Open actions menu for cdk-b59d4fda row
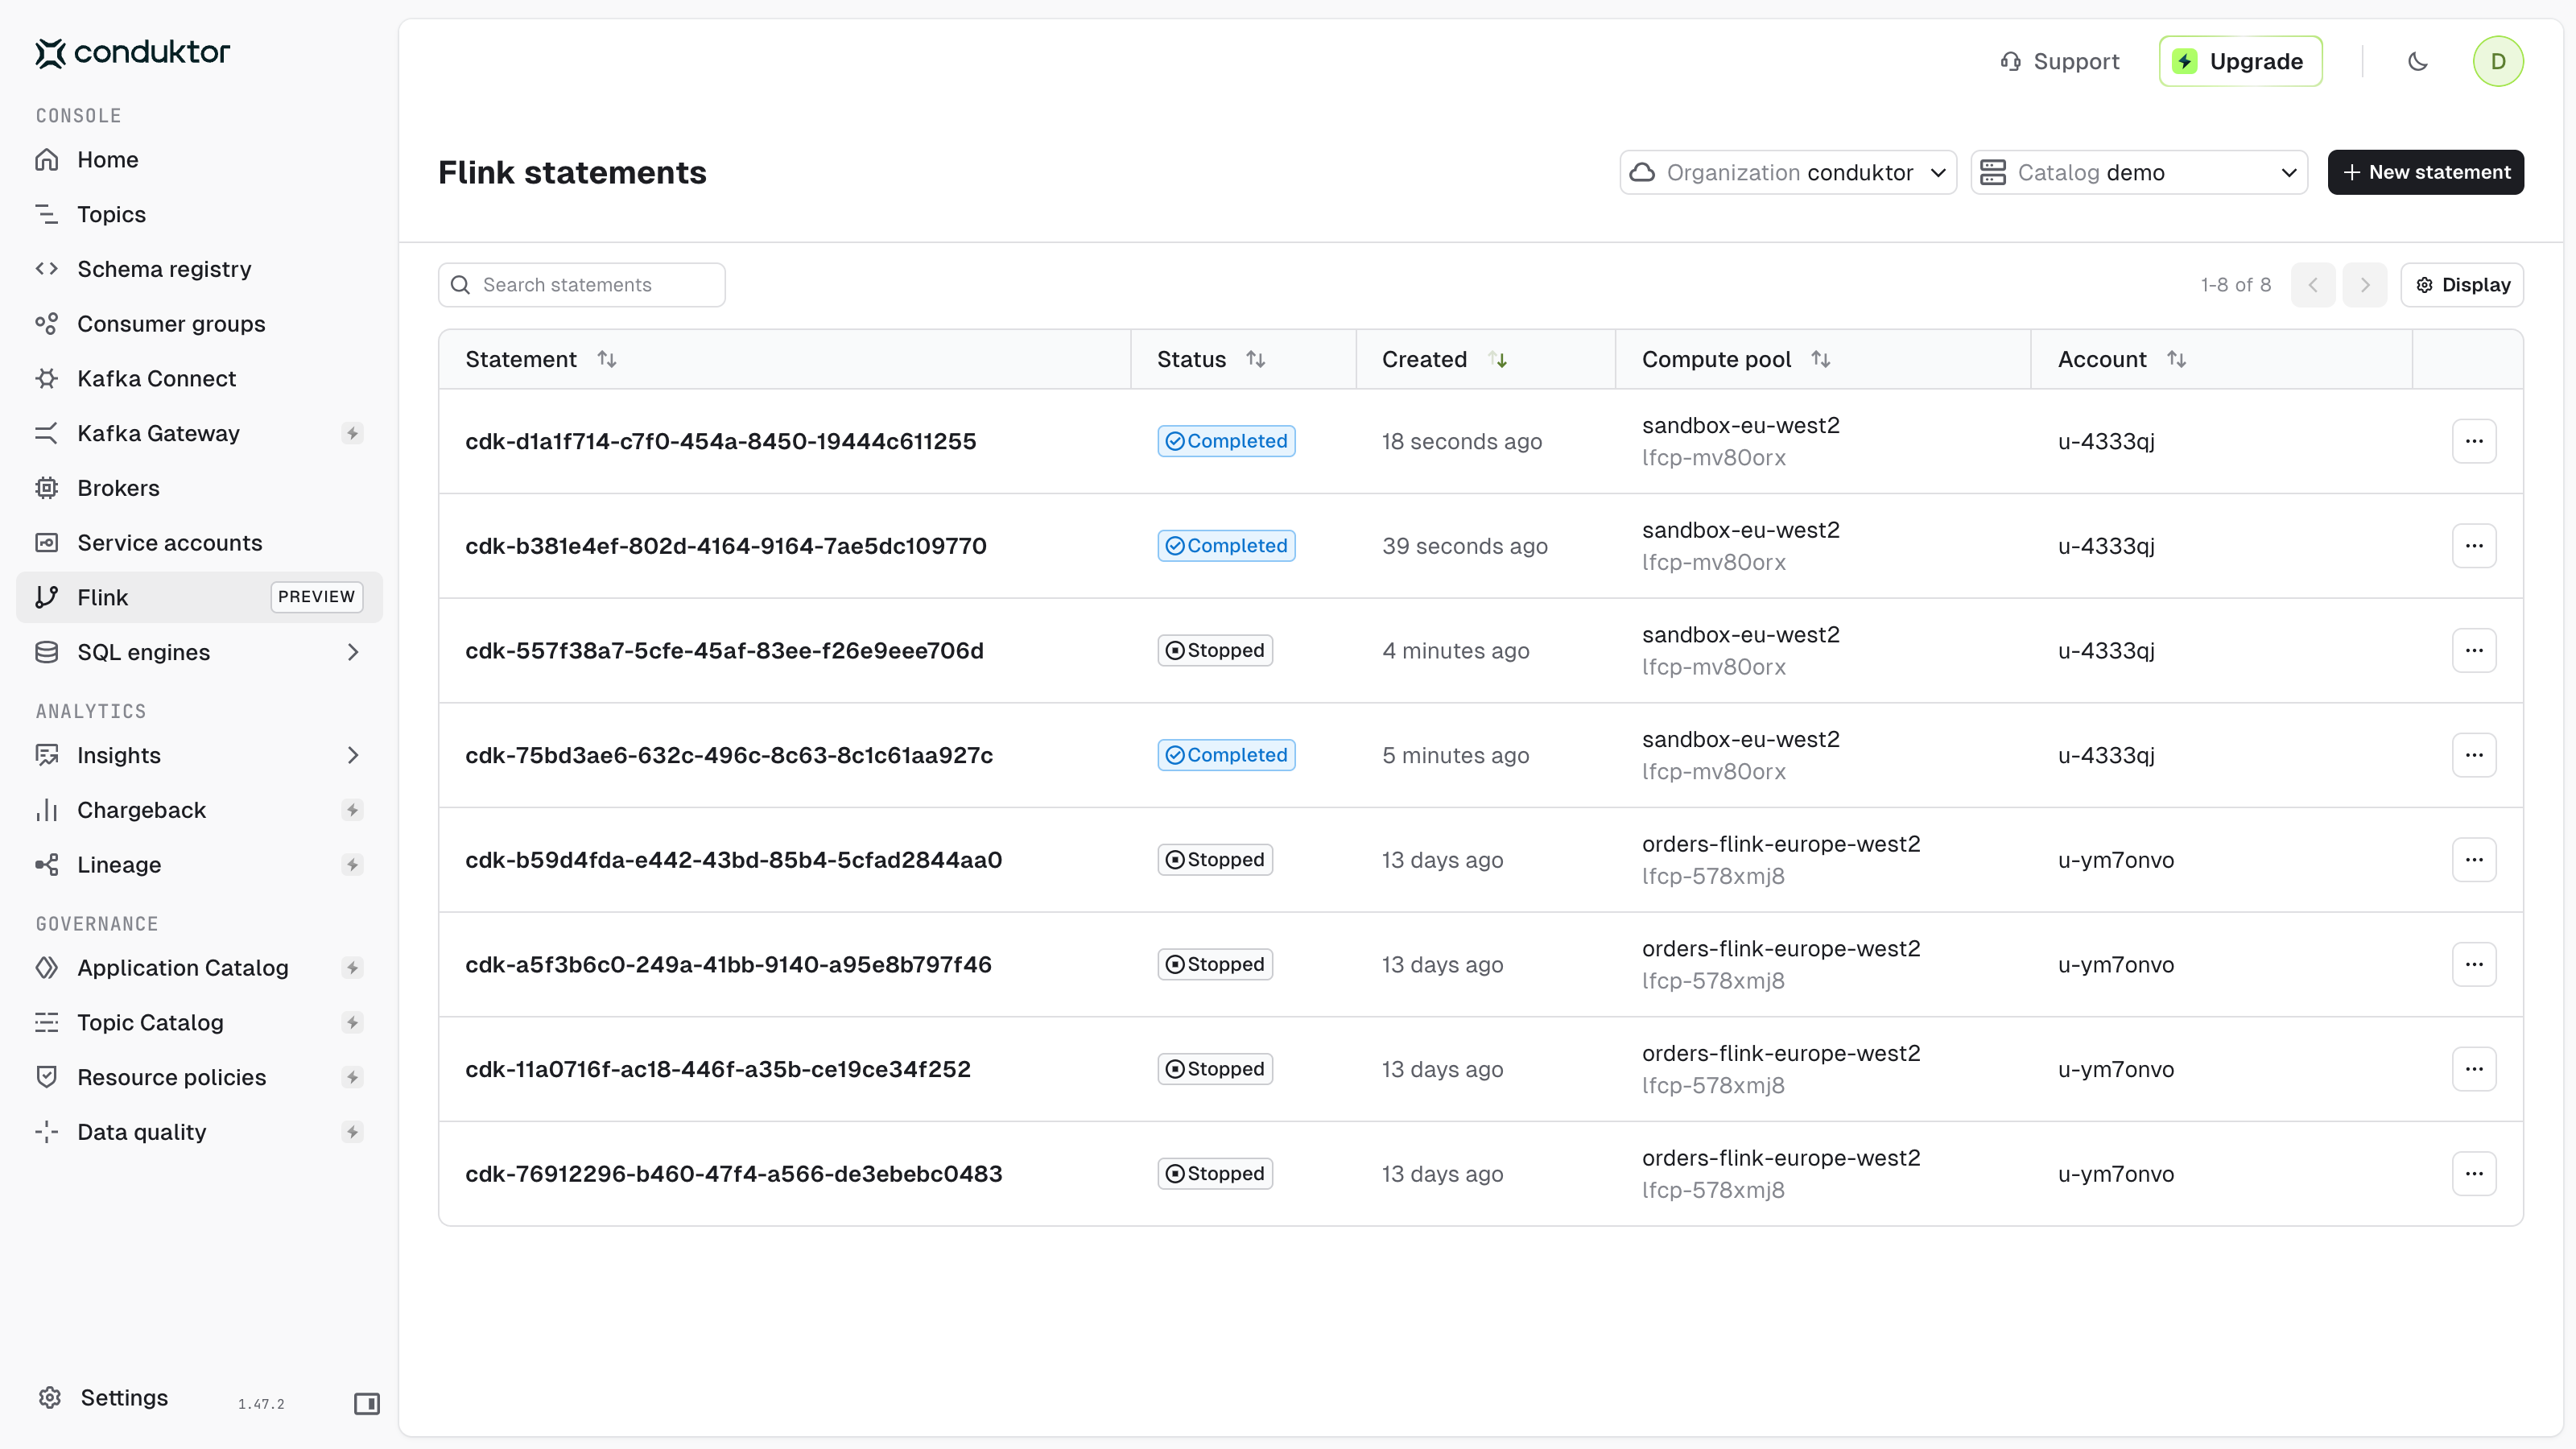The height and width of the screenshot is (1449, 2576). click(x=2474, y=860)
